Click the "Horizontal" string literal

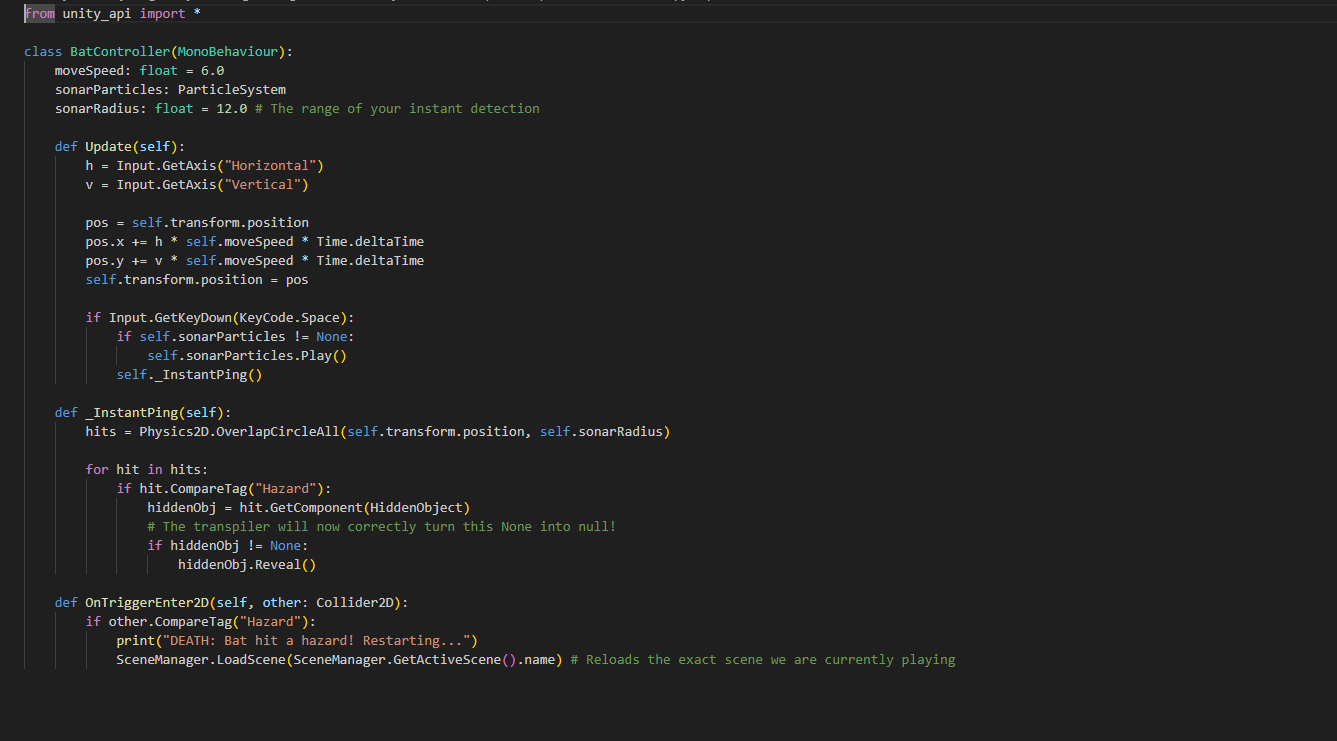(x=270, y=165)
